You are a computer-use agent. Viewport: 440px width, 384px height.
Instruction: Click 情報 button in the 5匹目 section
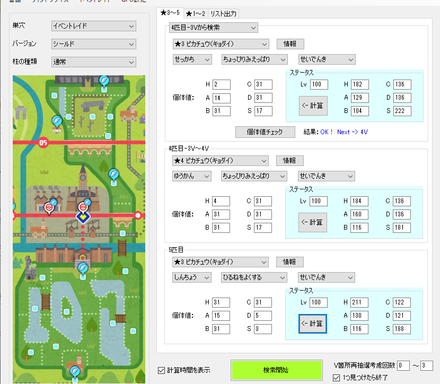click(290, 262)
